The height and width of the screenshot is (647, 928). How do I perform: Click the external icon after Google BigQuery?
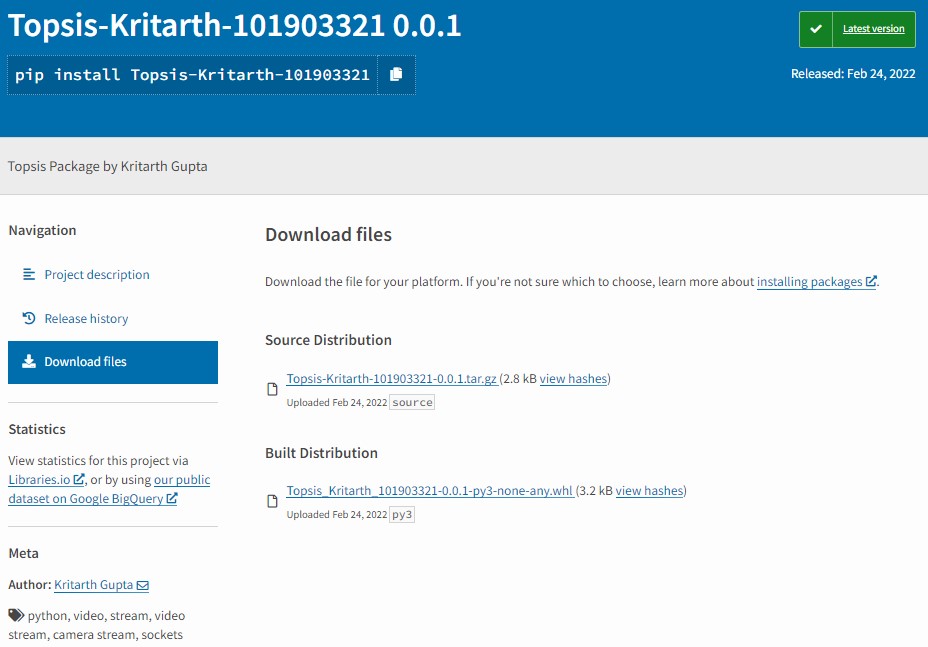(172, 498)
